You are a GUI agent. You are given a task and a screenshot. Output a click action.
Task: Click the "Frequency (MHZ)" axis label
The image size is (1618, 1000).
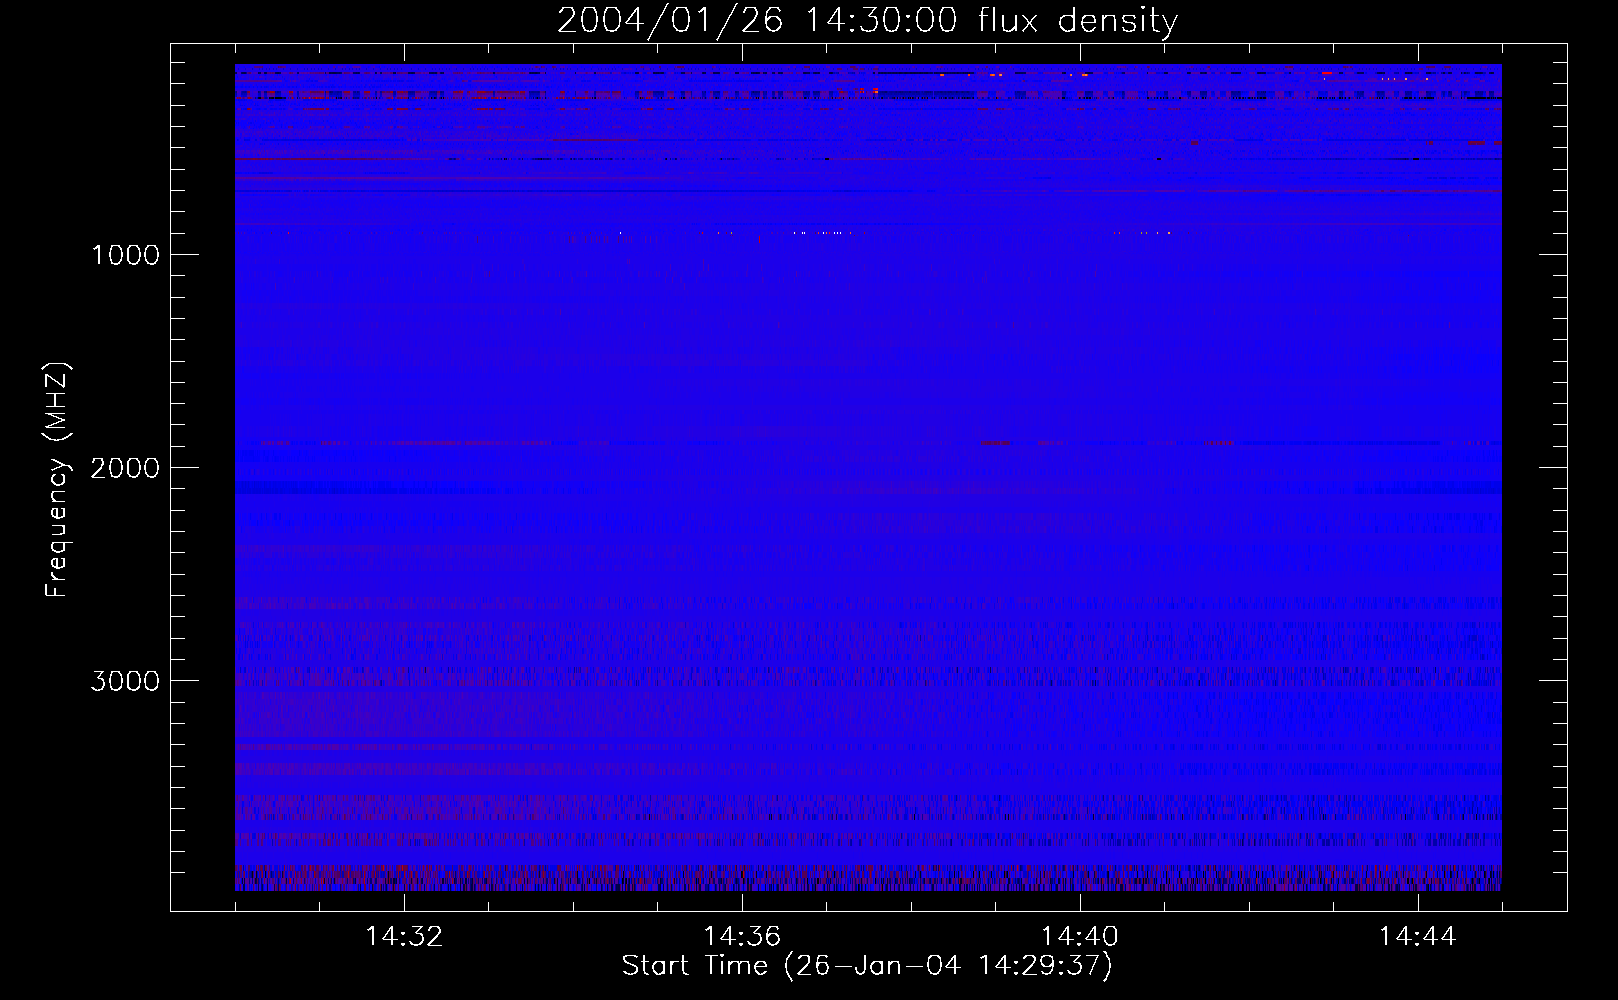[x=56, y=481]
